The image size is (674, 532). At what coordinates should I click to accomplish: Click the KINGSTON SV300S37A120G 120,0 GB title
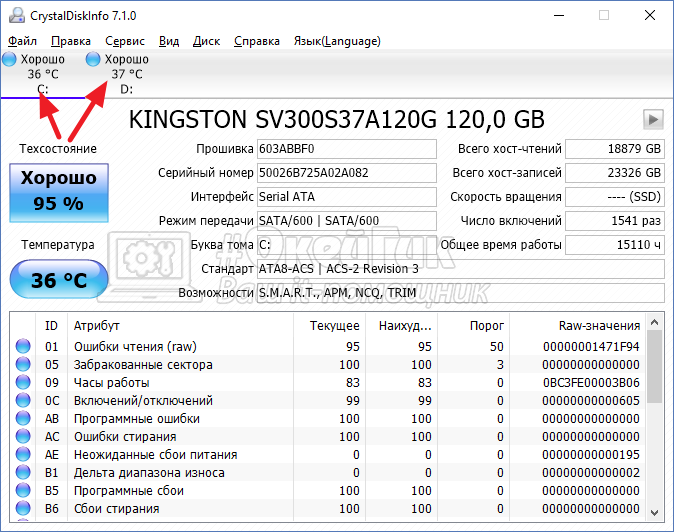[337, 119]
